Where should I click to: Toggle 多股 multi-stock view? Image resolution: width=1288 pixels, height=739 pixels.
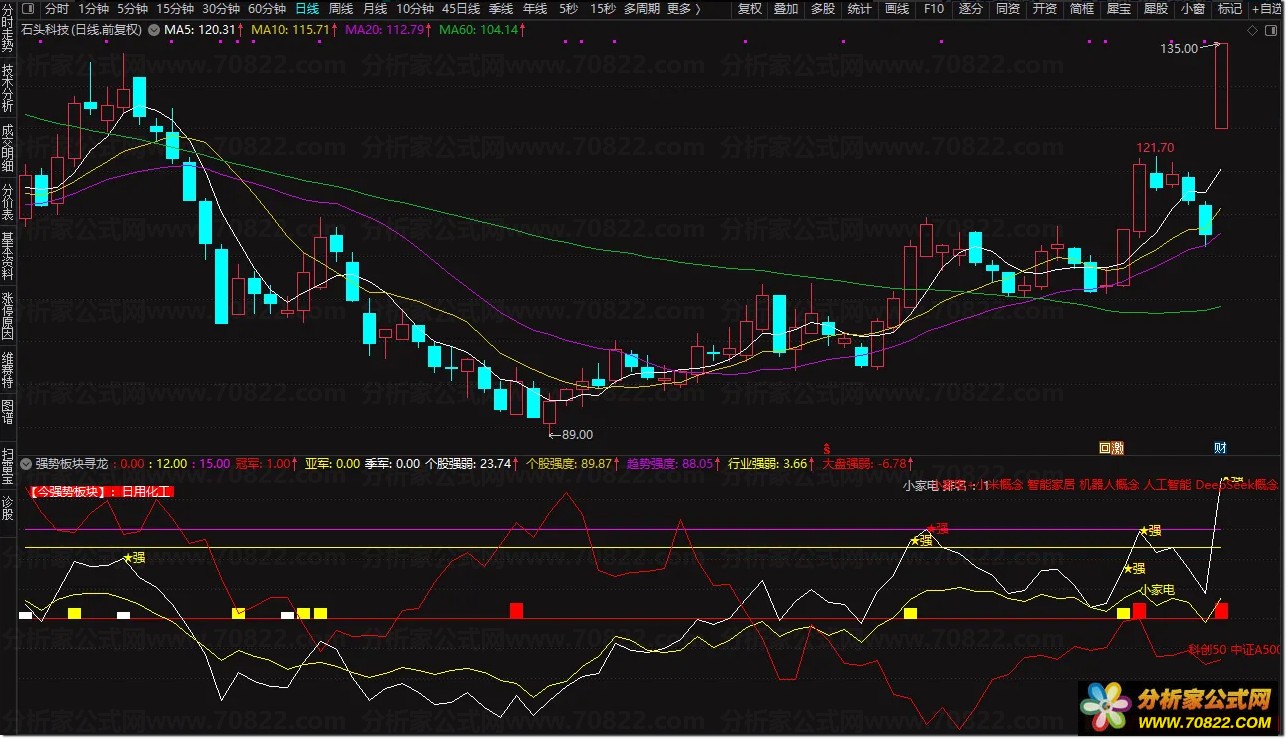[x=822, y=8]
